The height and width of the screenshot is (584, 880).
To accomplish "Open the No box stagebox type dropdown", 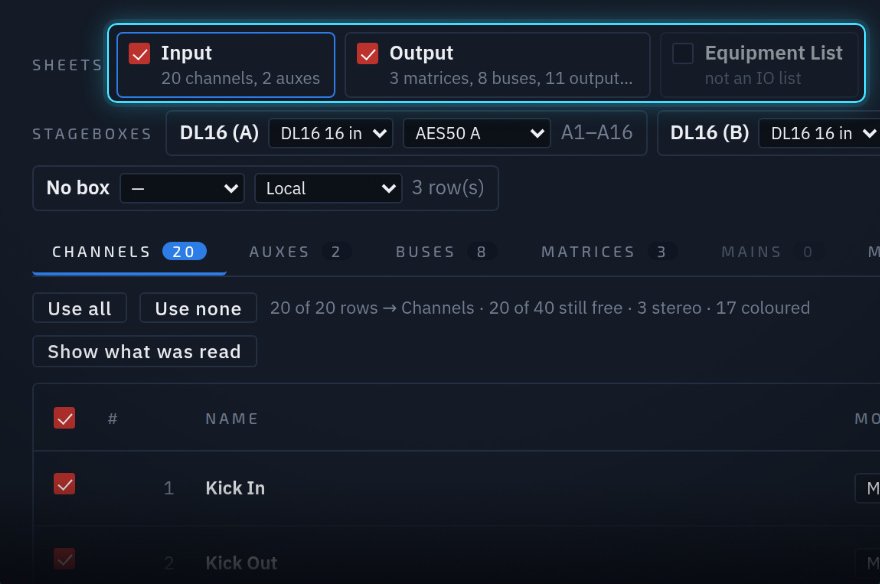I will click(x=182, y=188).
